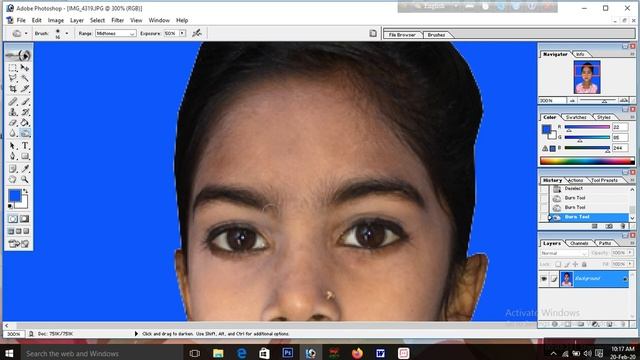This screenshot has height=360, width=640.
Task: Open the Brushes tab in palette well
Action: pyautogui.click(x=436, y=35)
